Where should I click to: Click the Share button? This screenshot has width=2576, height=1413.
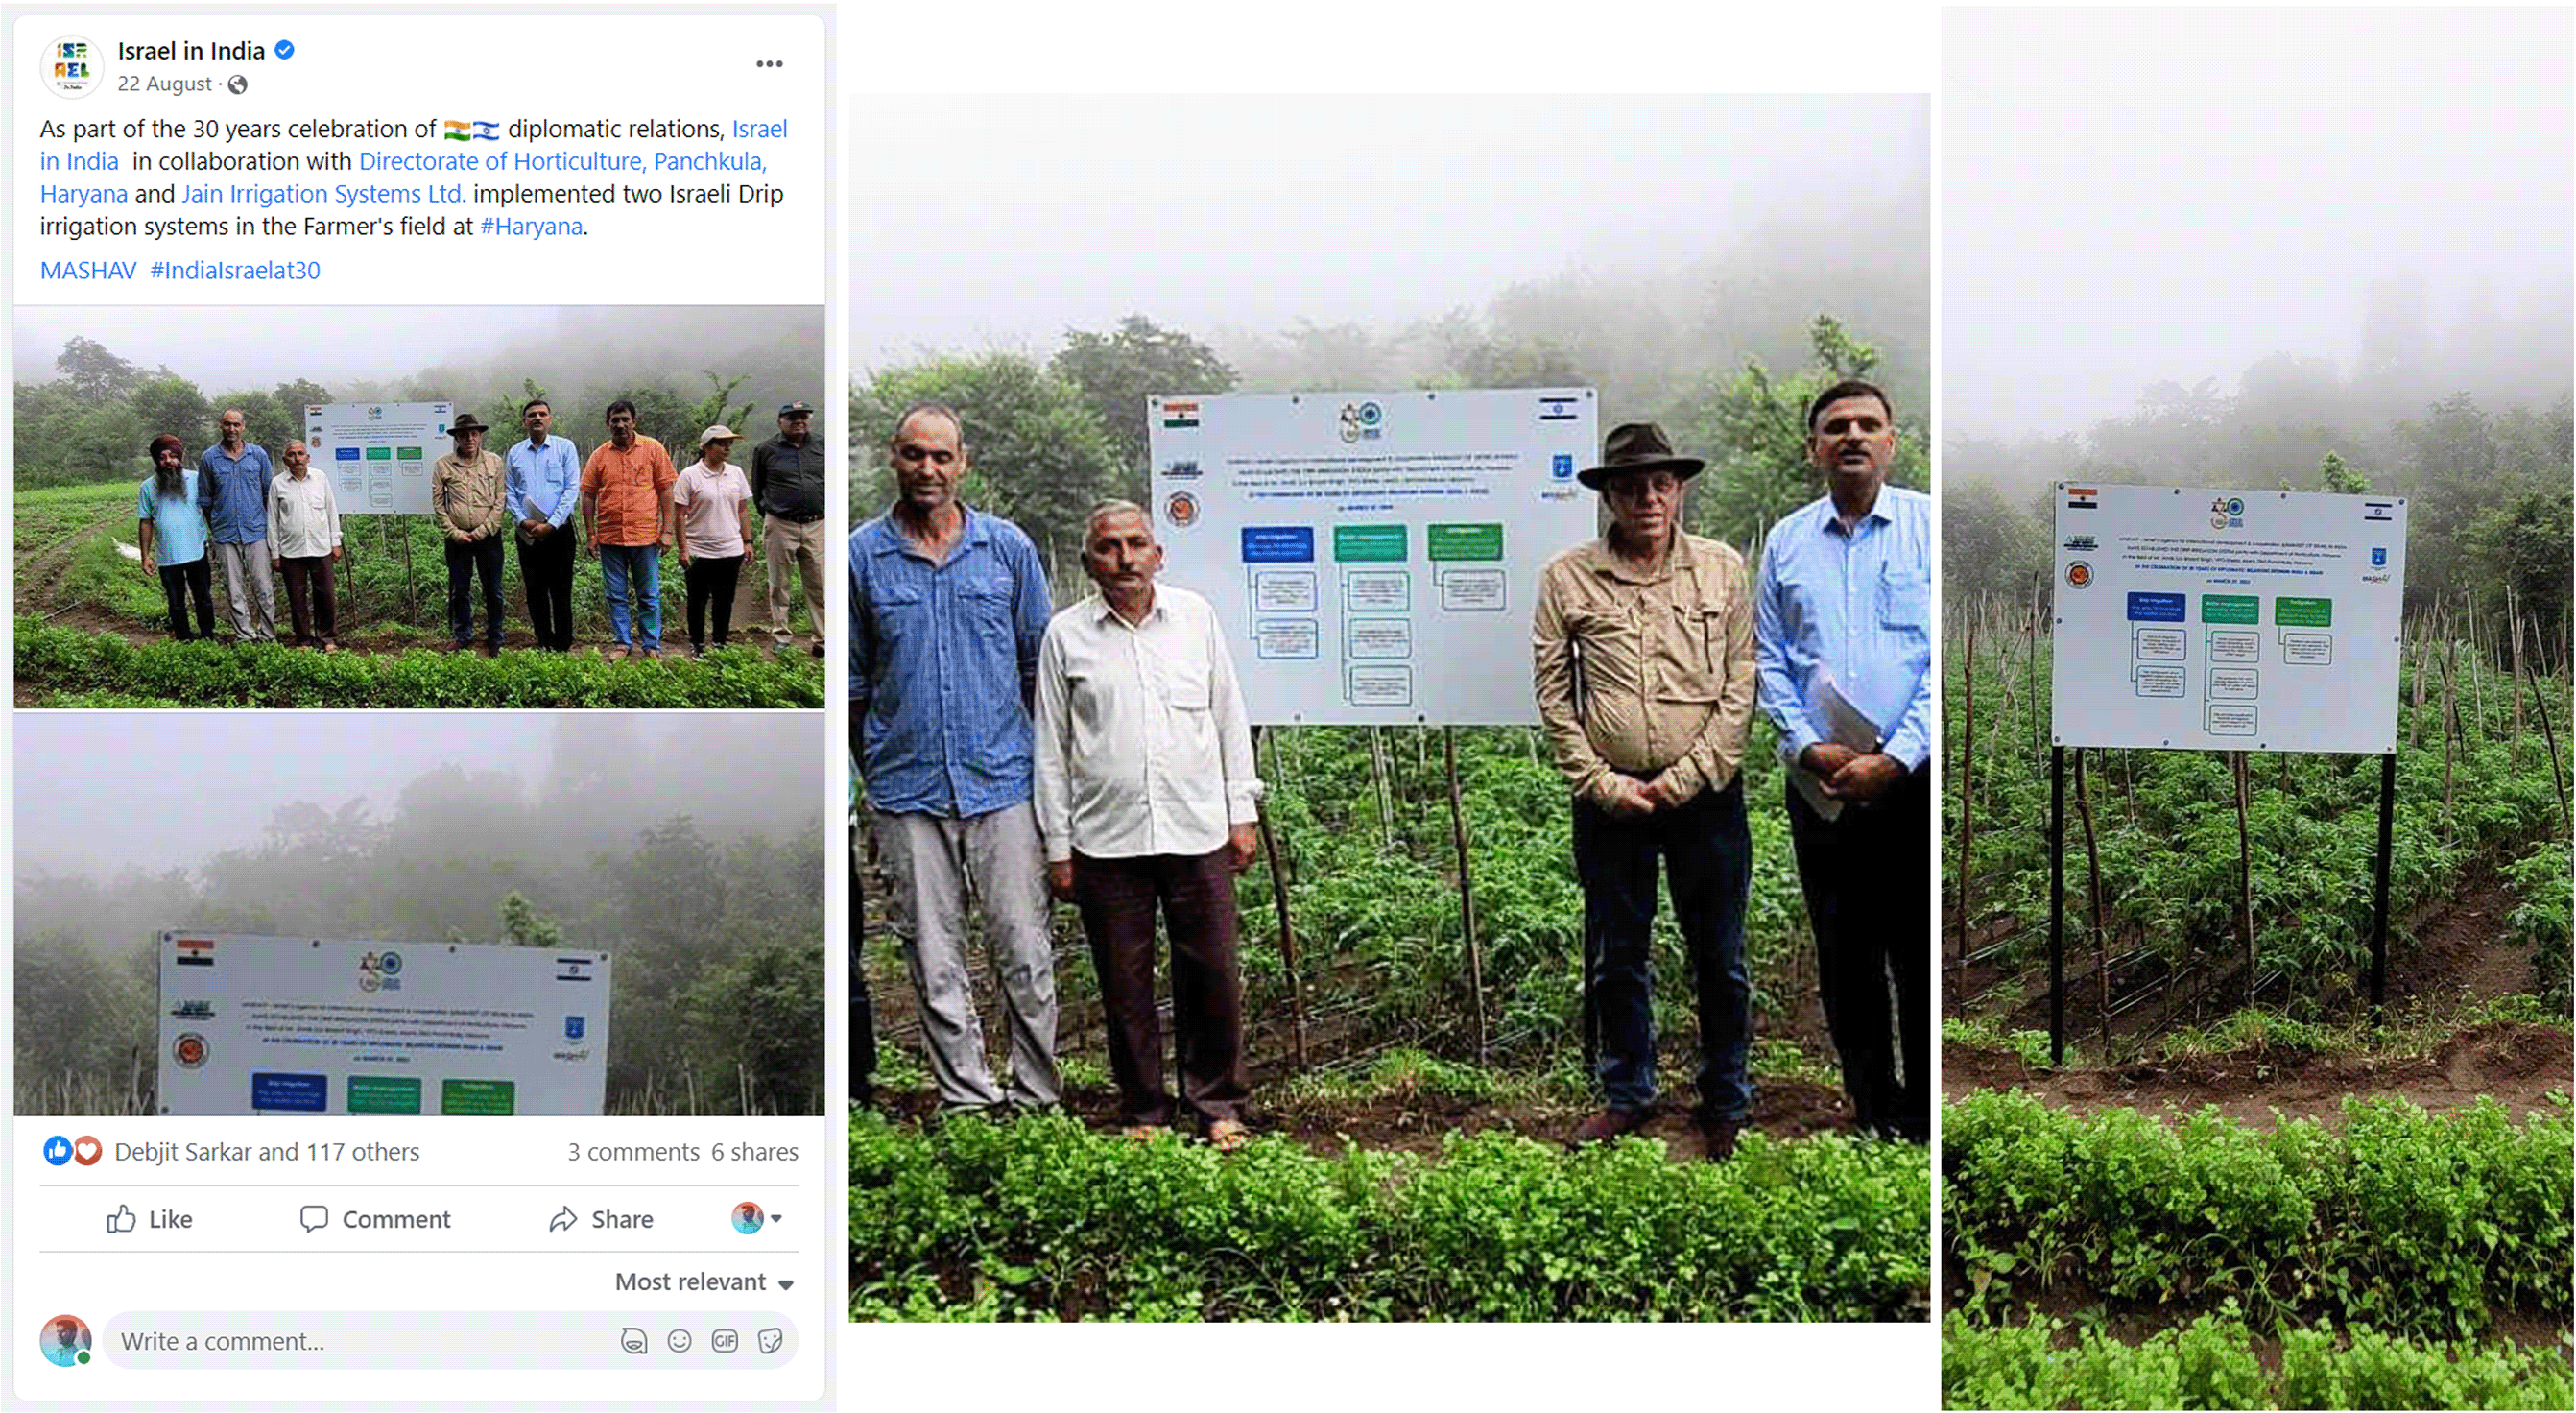point(601,1219)
